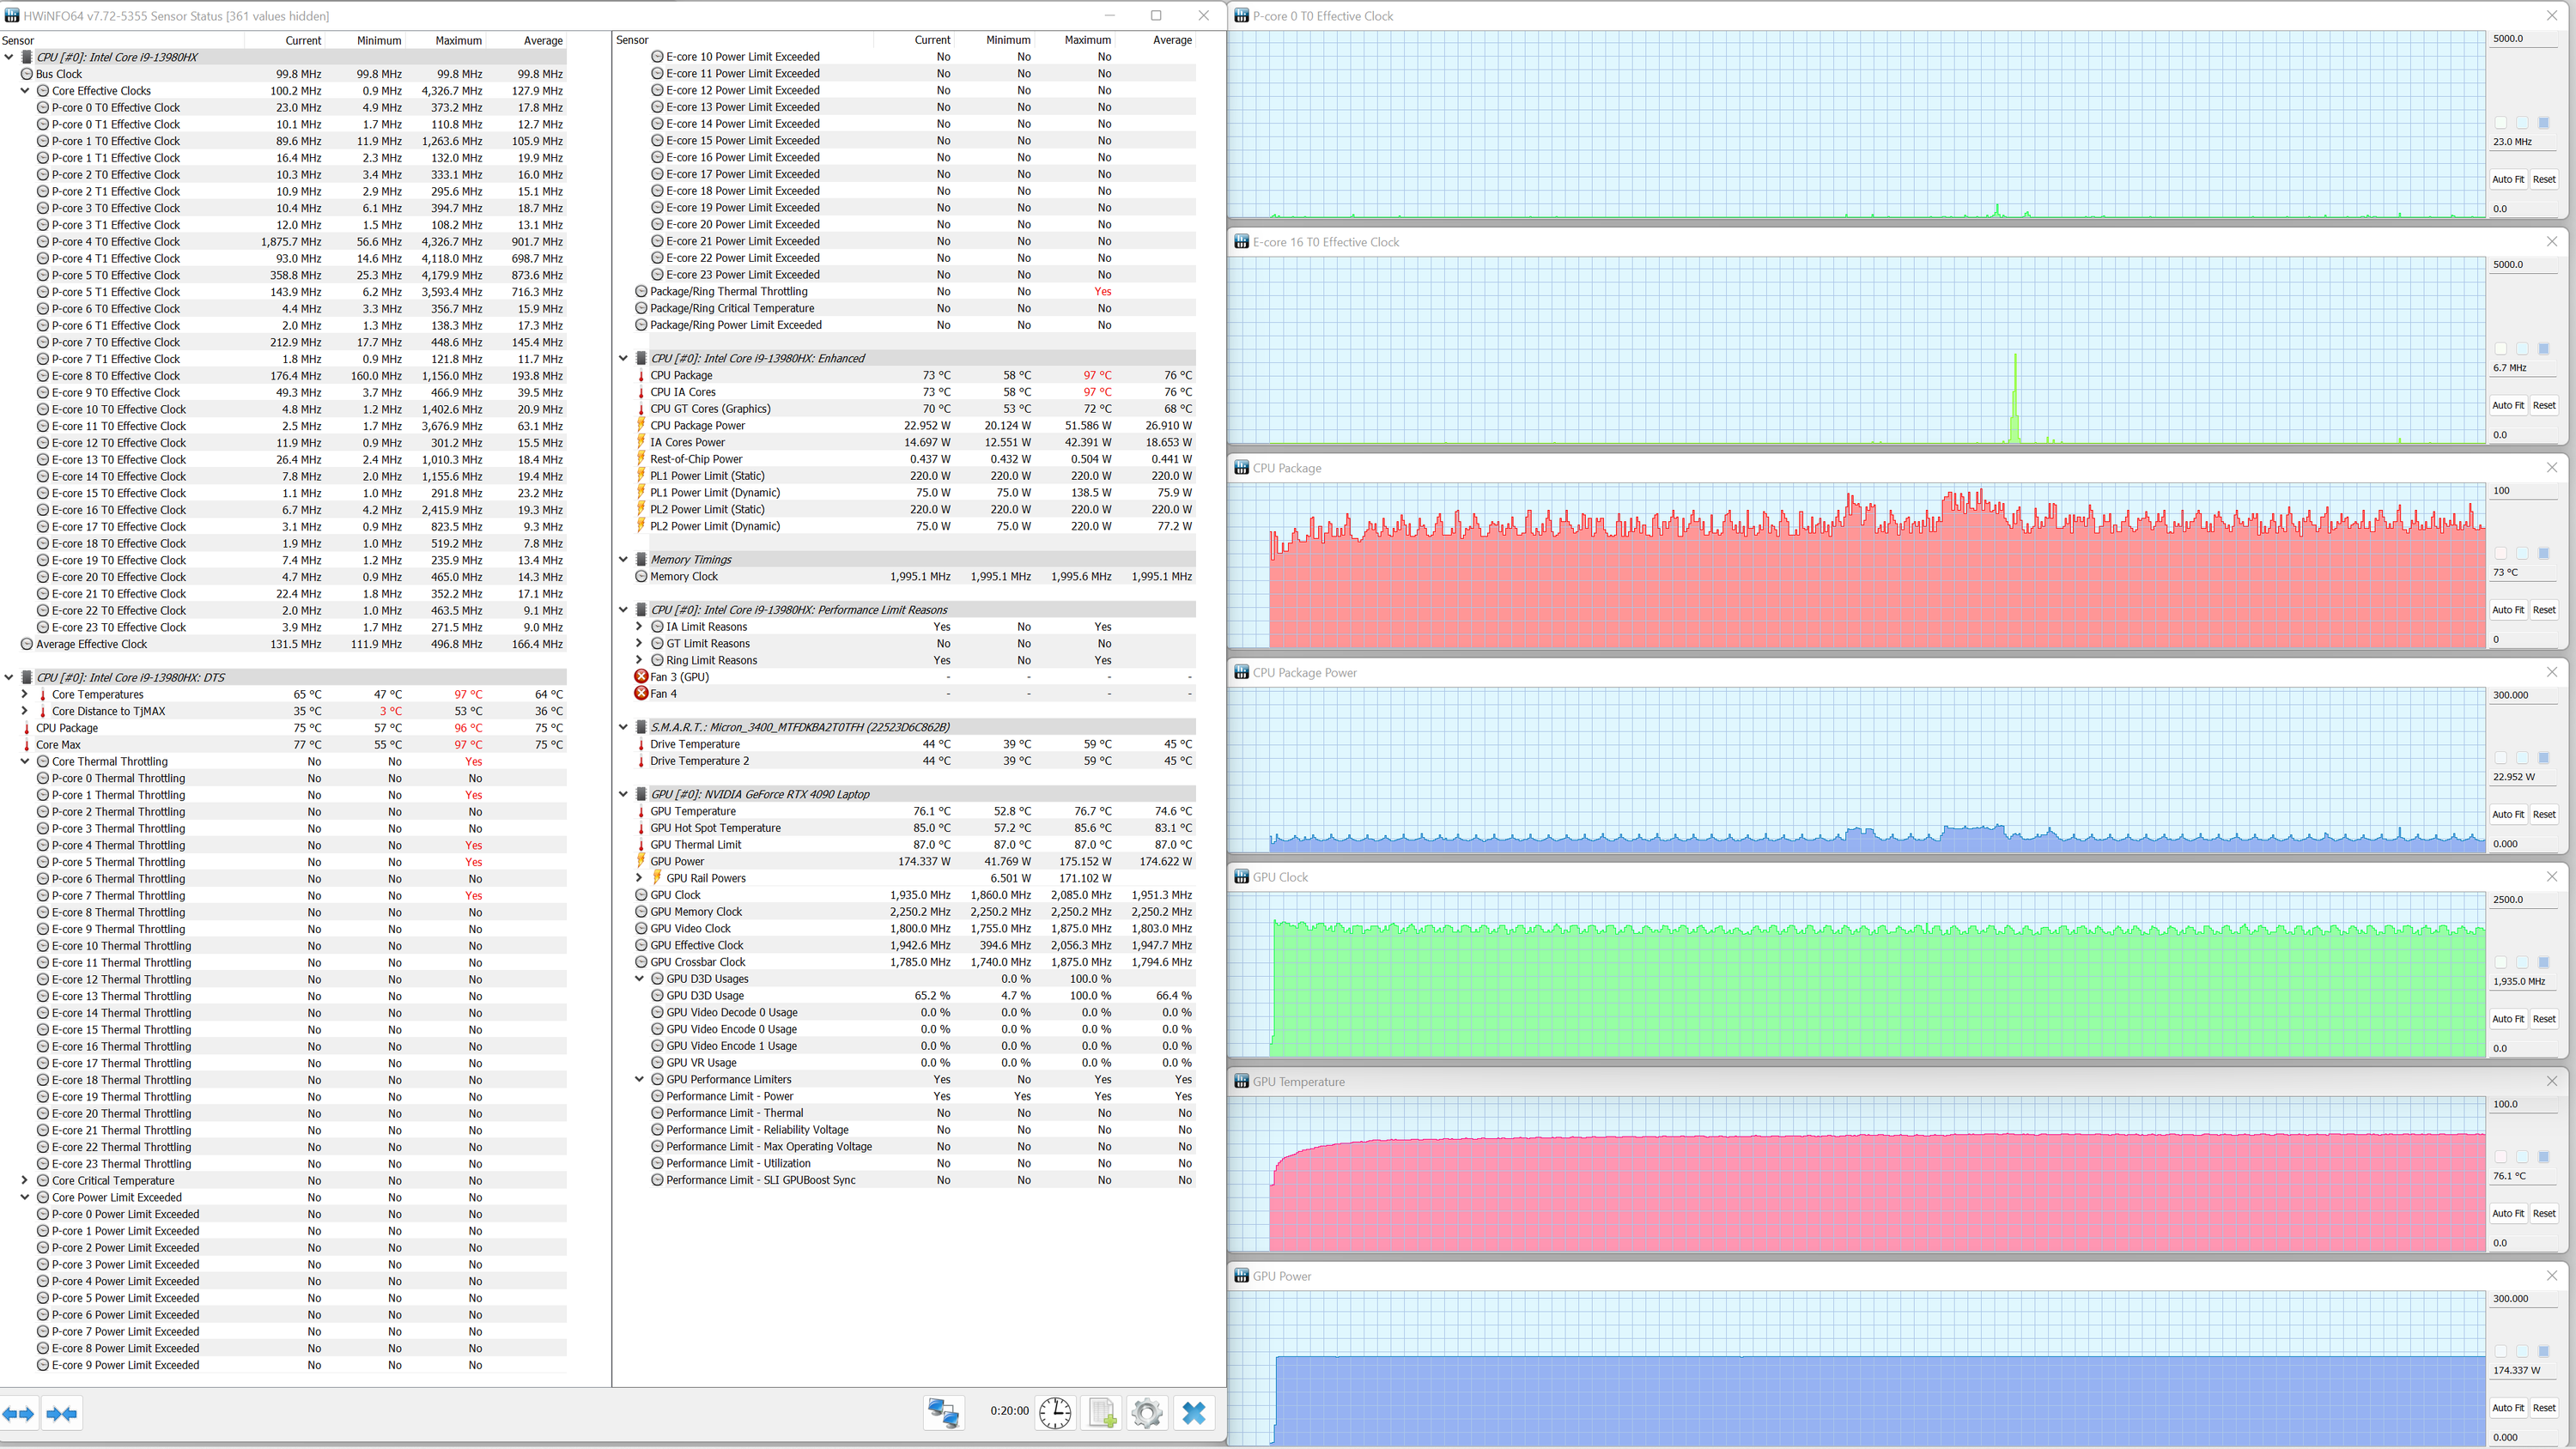Click the red X icon beside Fan 3 (GPU)
Image resolution: width=2576 pixels, height=1449 pixels.
[641, 677]
